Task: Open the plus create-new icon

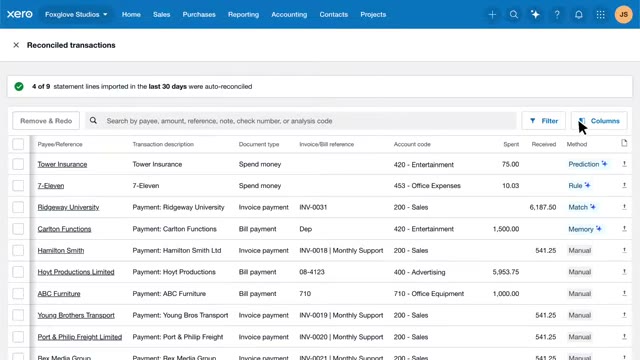Action: (x=492, y=15)
